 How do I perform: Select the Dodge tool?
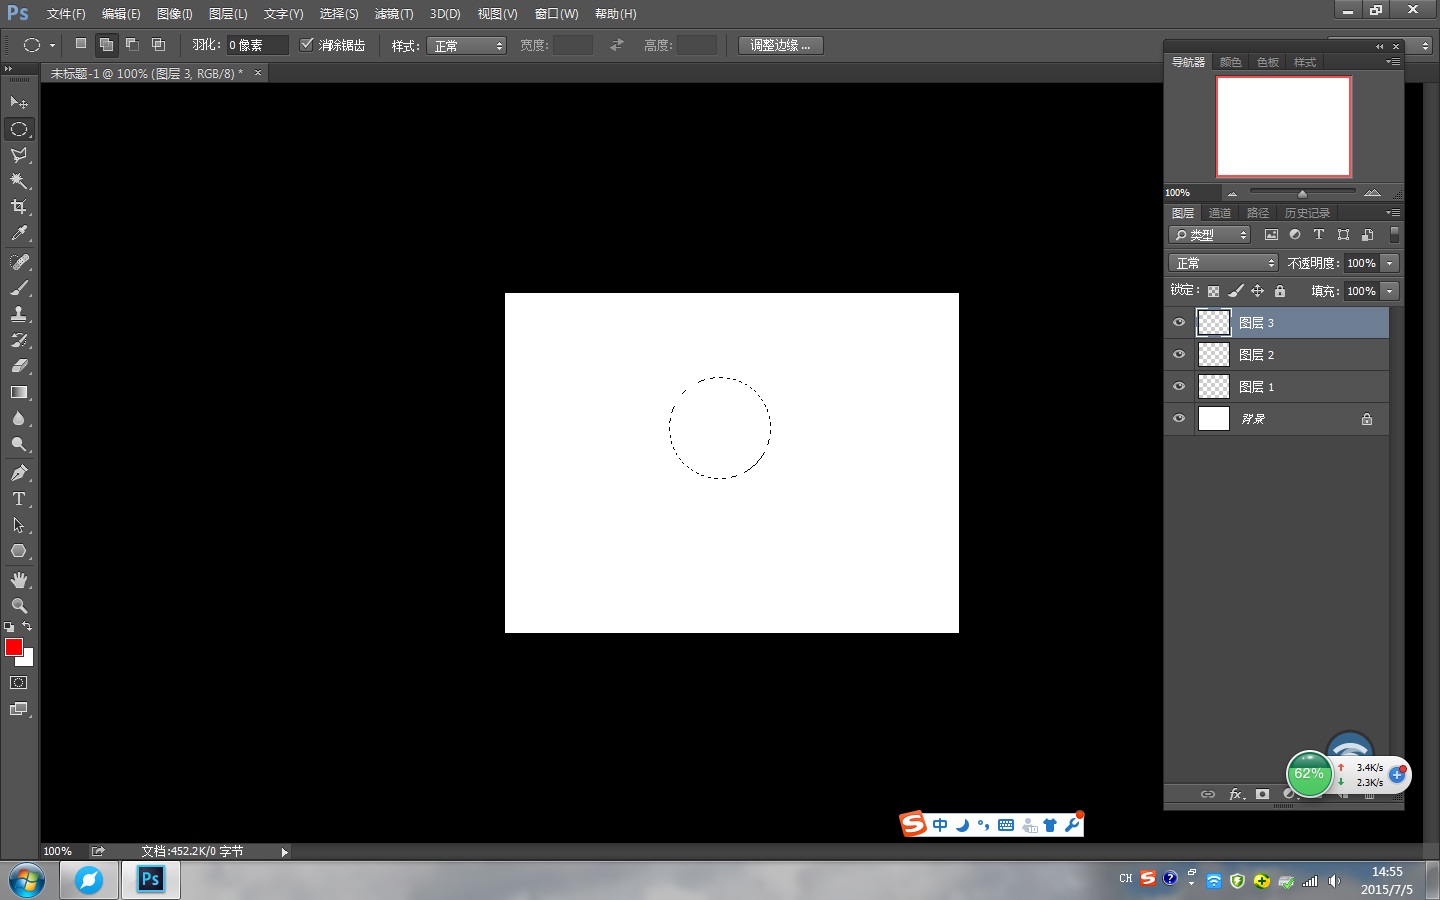[x=19, y=444]
